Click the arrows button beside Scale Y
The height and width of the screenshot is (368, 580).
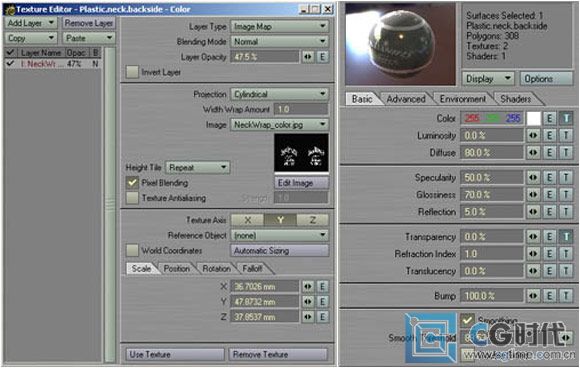308,302
